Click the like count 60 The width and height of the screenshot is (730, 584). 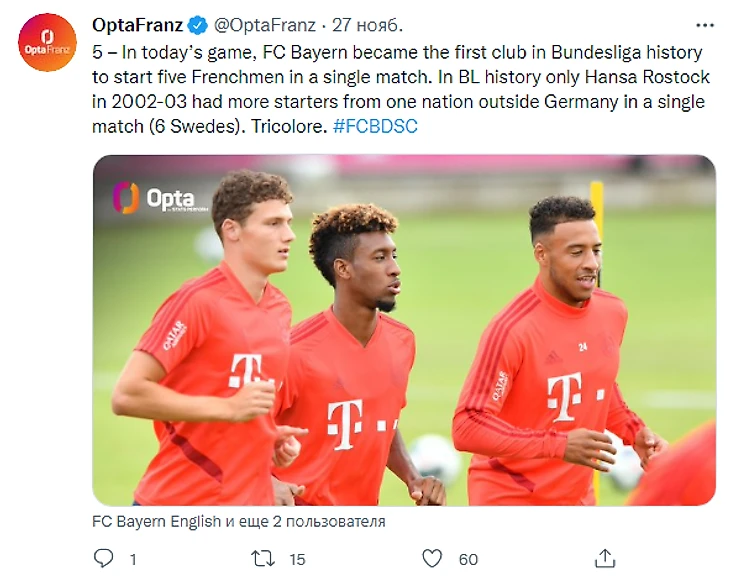(467, 559)
